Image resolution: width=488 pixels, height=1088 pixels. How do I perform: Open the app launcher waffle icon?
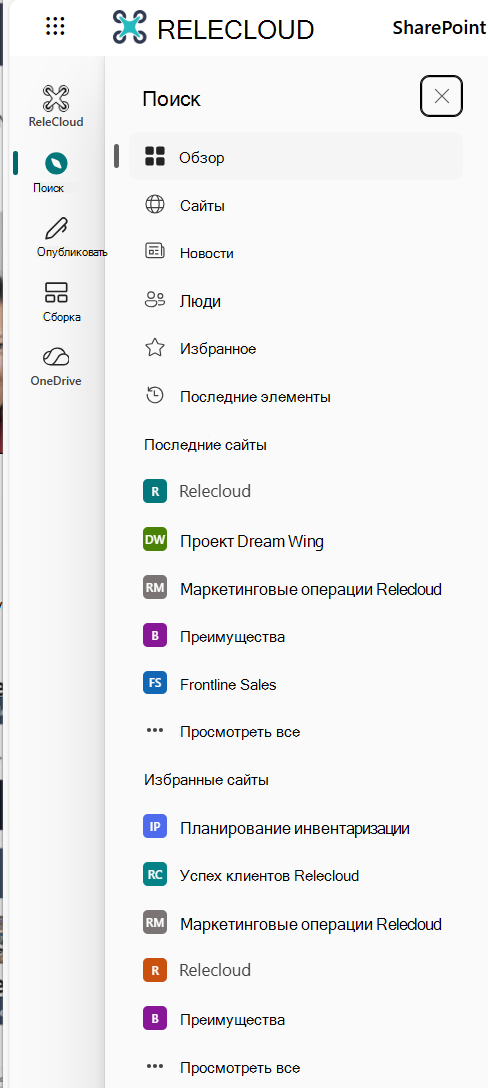point(56,27)
